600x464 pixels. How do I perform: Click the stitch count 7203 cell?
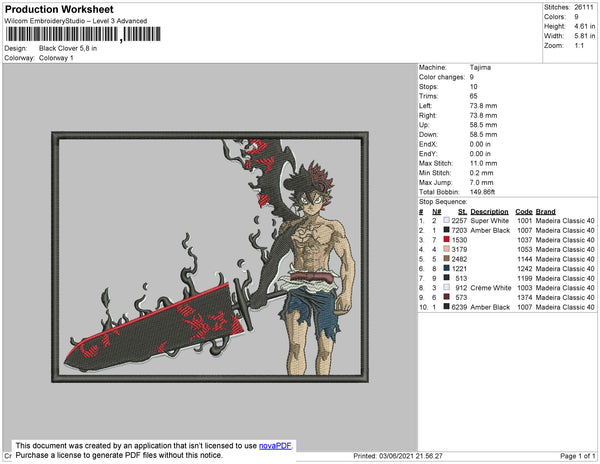pyautogui.click(x=459, y=230)
